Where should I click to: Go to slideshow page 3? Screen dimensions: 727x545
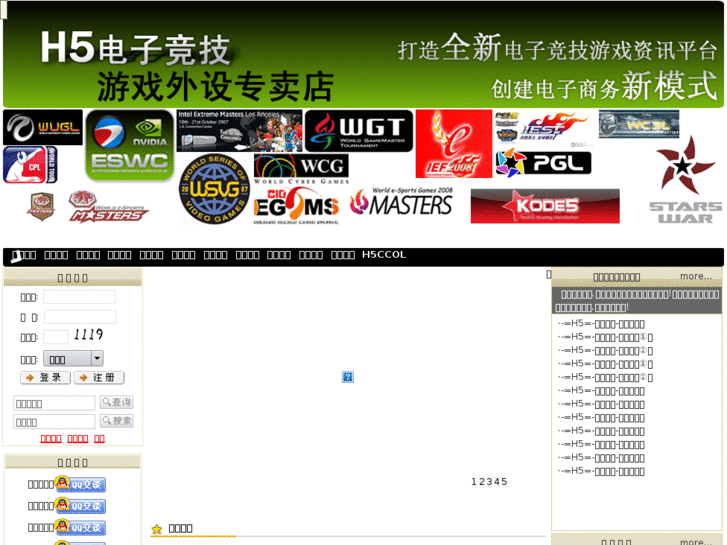[489, 481]
